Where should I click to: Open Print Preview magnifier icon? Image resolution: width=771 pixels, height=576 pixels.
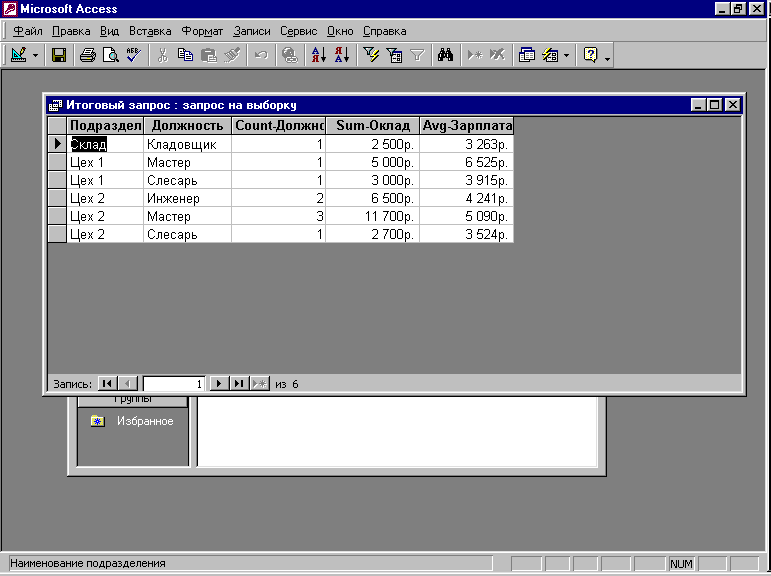(111, 55)
